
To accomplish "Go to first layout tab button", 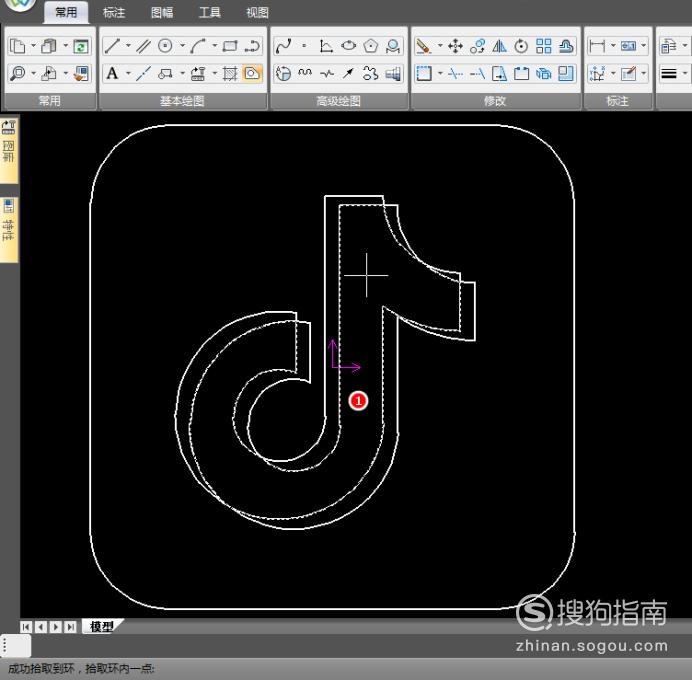I will coord(26,627).
